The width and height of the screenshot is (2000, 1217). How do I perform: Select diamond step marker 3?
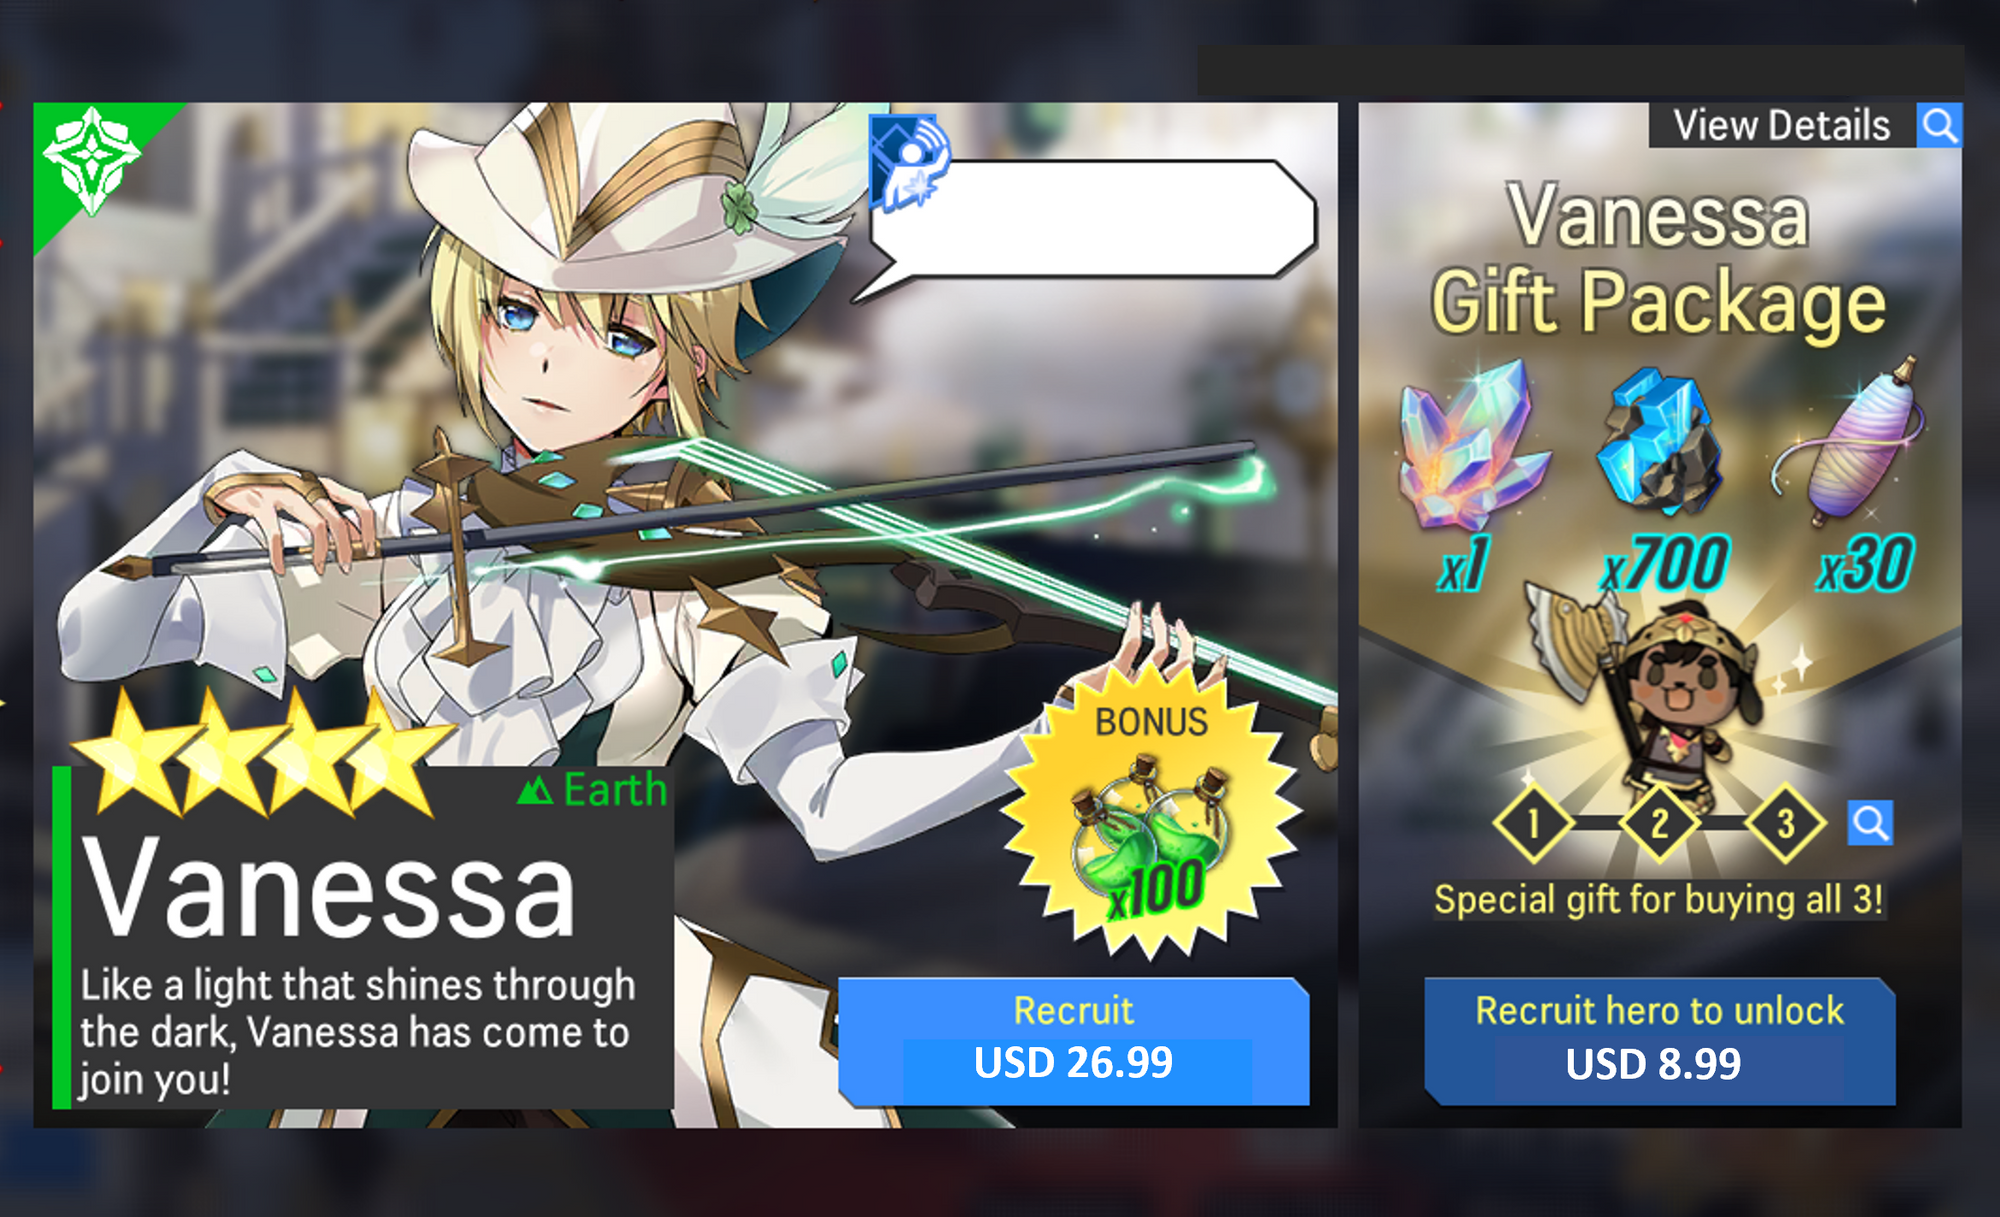(1785, 824)
